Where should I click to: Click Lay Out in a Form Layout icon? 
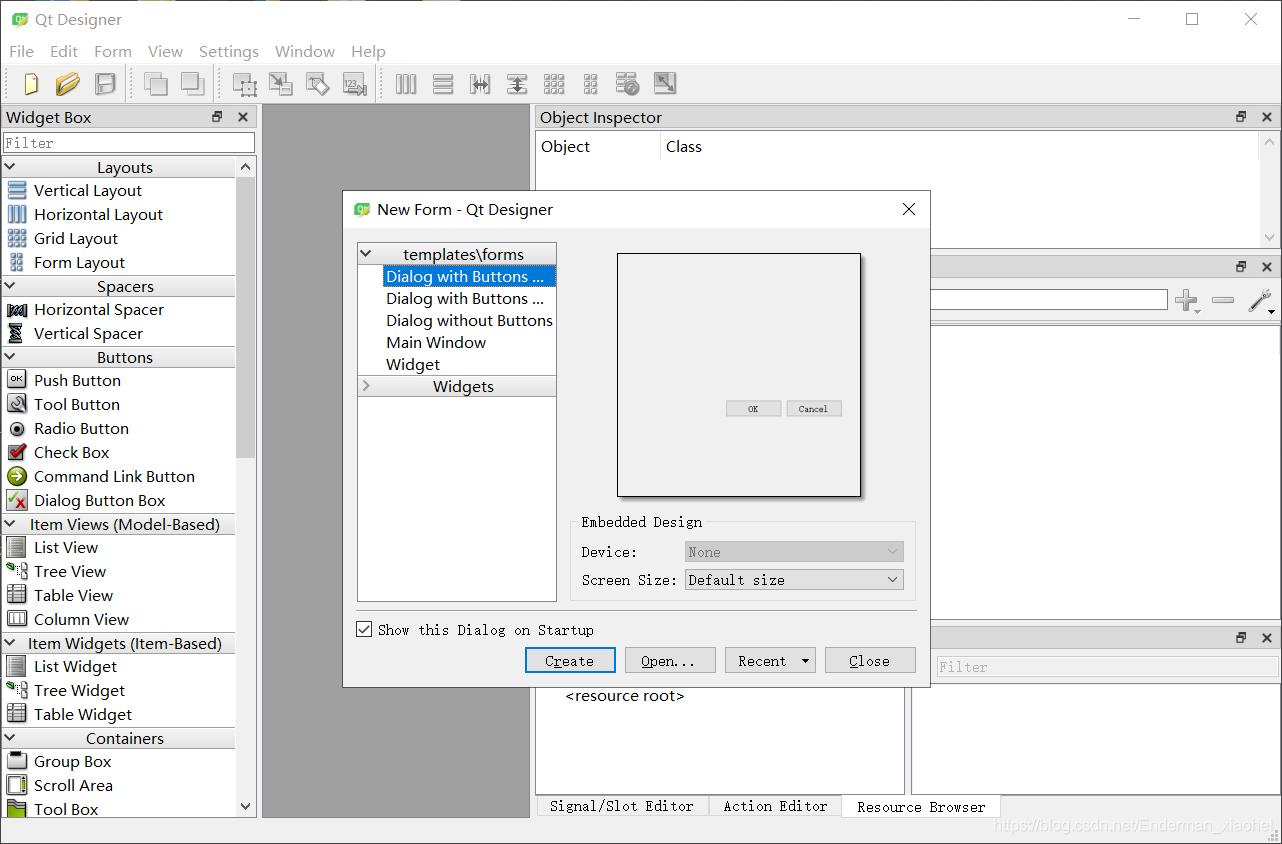coord(591,84)
